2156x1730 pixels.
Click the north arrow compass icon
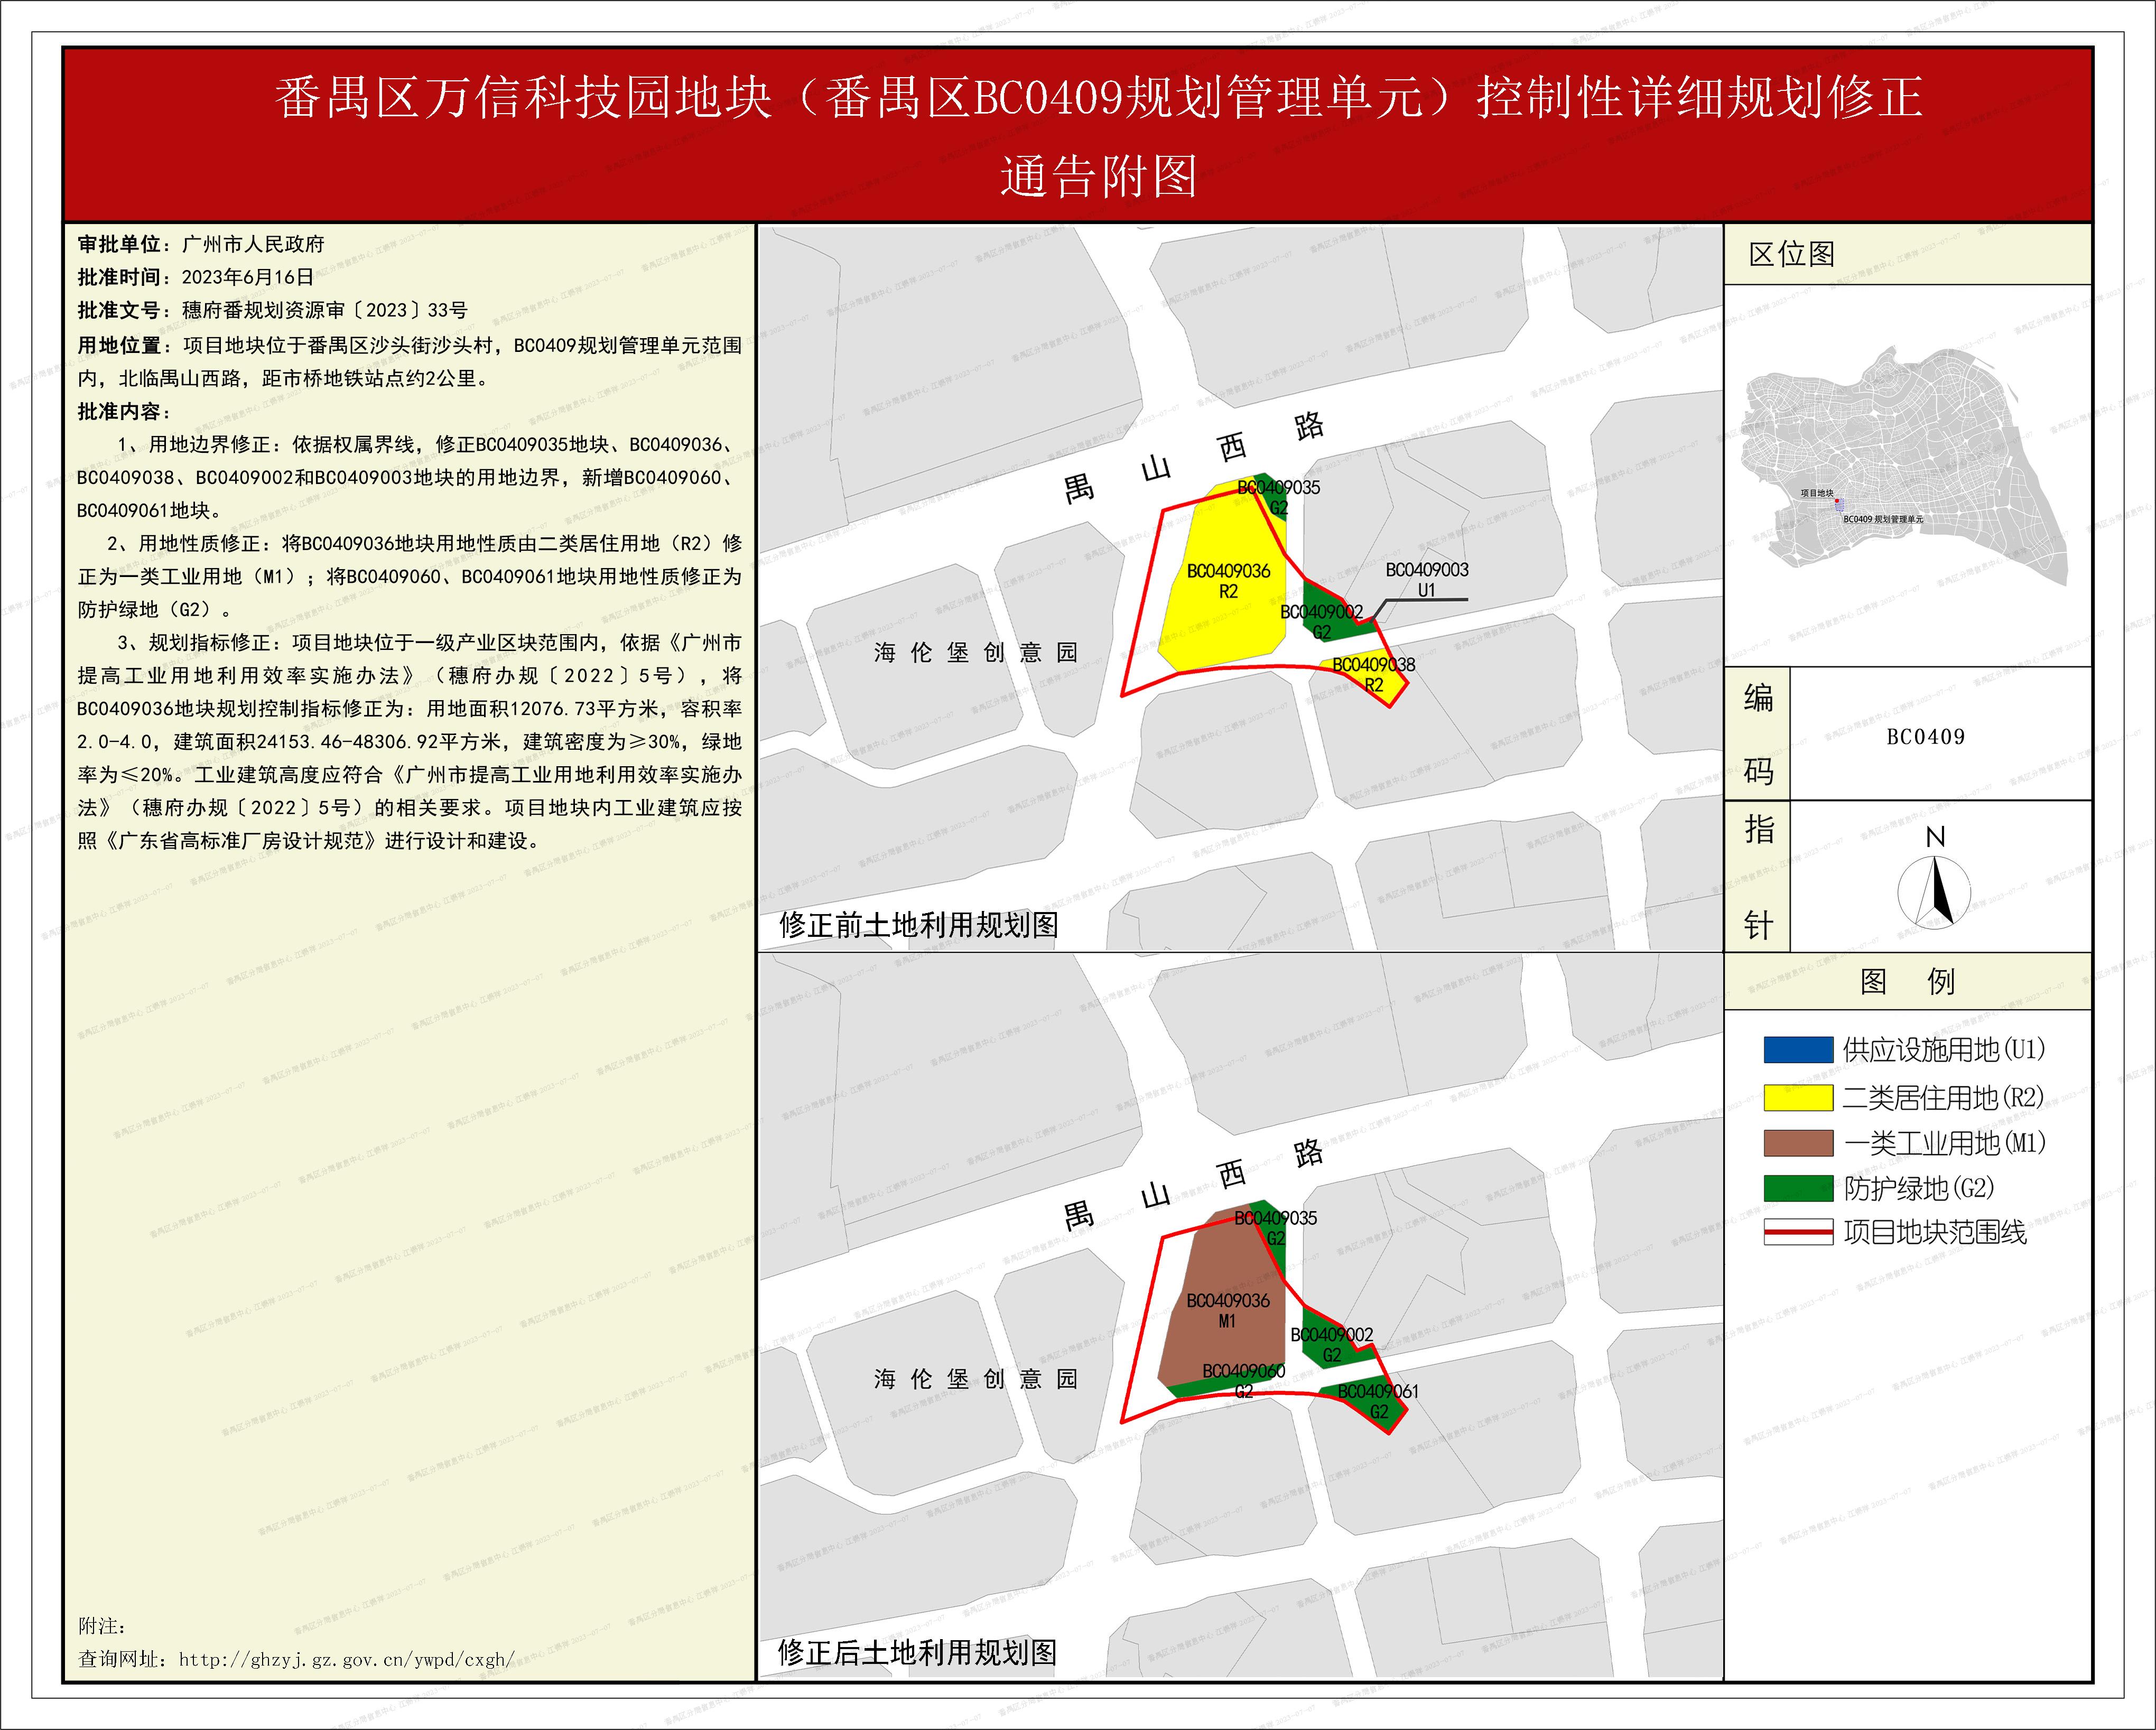click(1934, 892)
